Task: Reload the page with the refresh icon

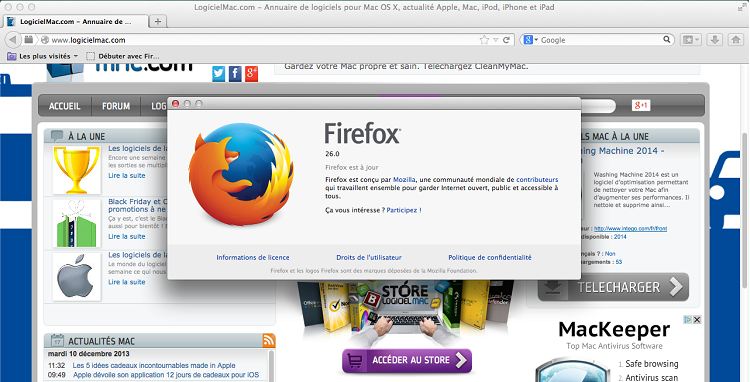Action: pyautogui.click(x=507, y=40)
